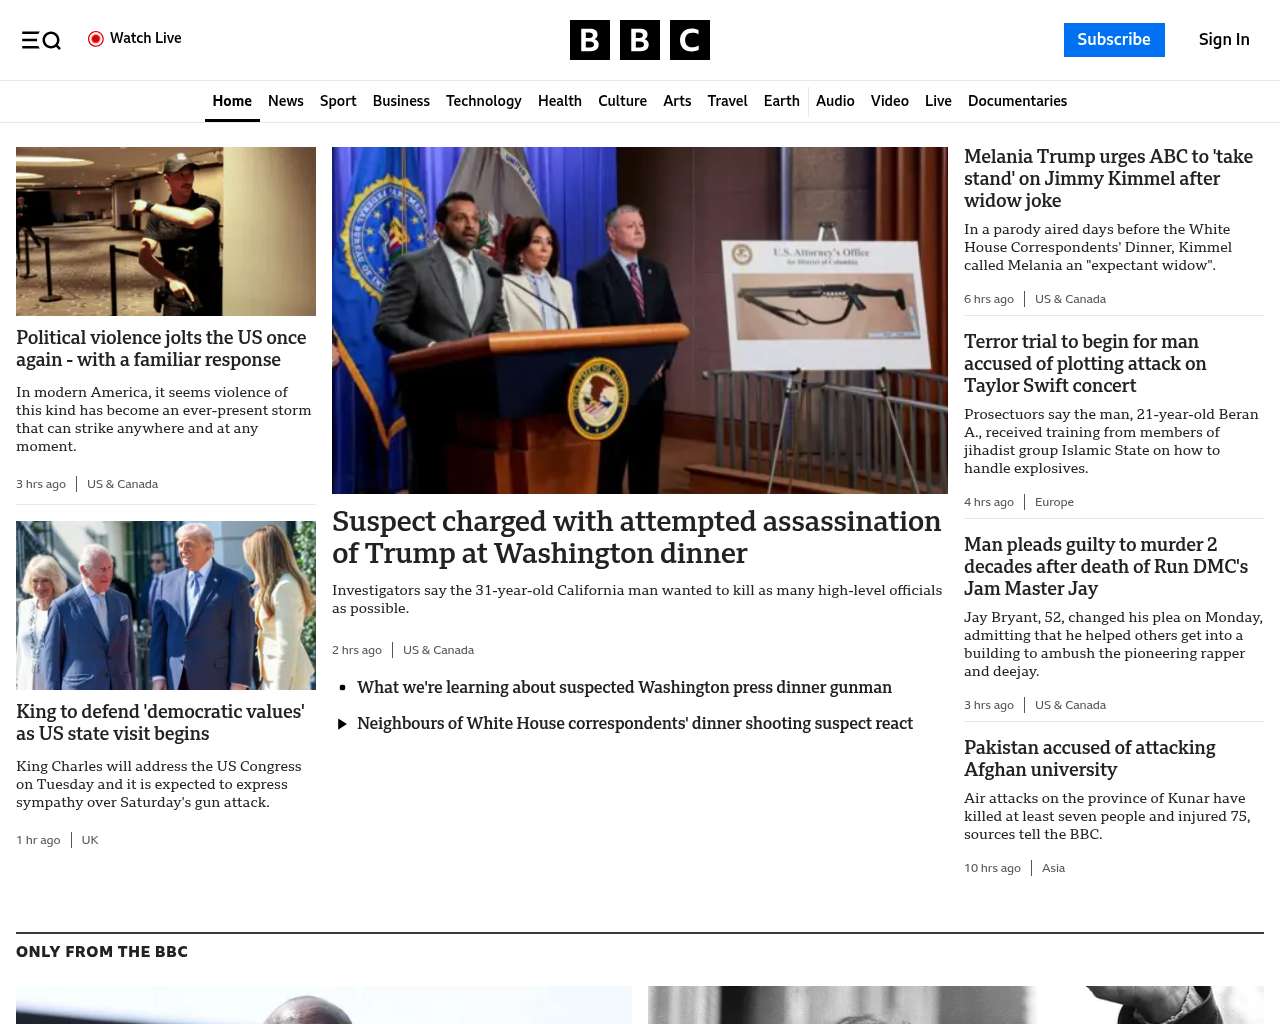
Task: Read the Melania Trump urges ABC story
Action: [x=1108, y=178]
